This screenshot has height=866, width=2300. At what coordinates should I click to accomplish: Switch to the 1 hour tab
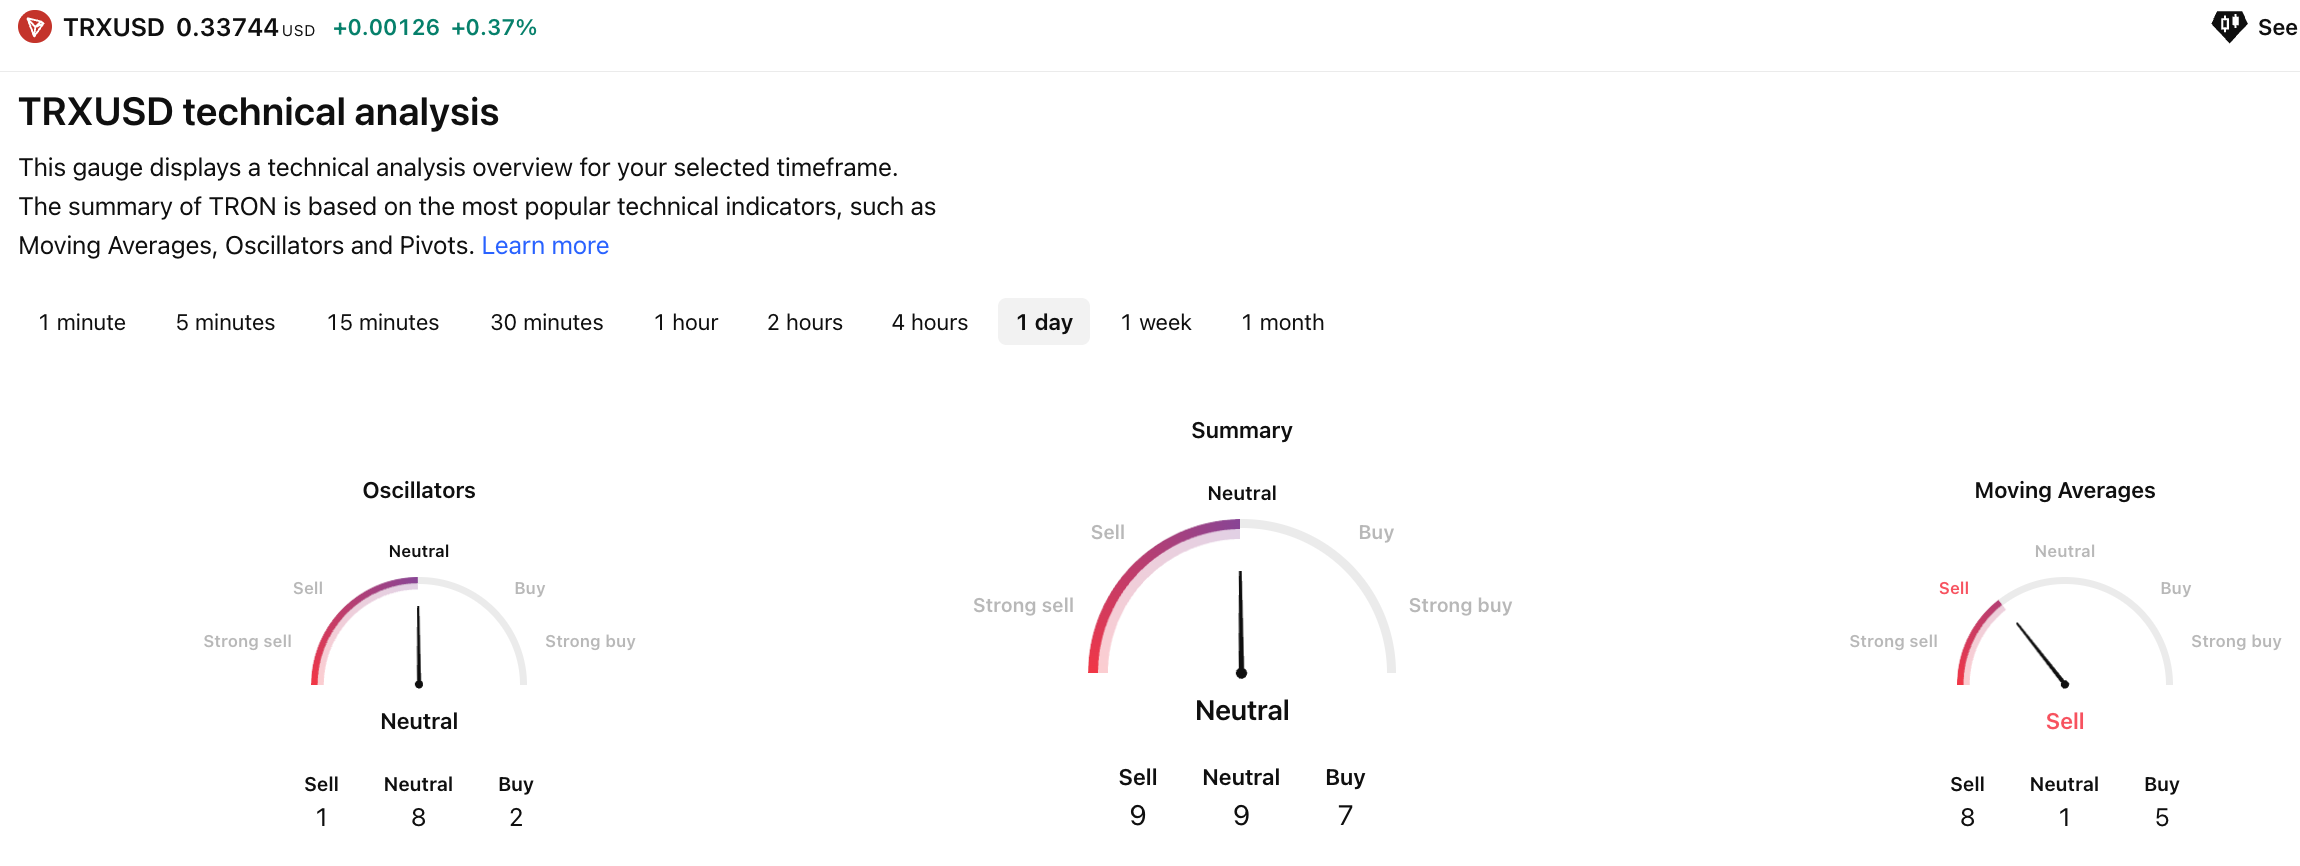pos(686,322)
